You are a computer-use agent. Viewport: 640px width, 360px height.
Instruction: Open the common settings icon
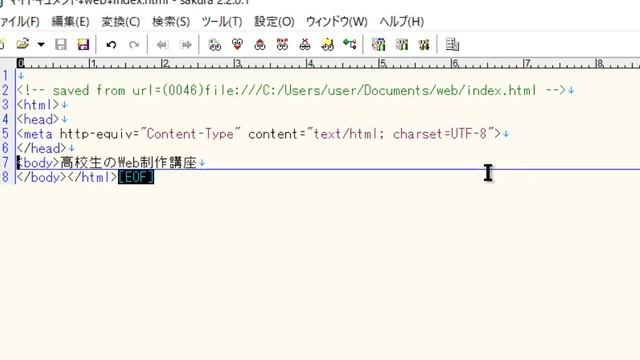(424, 44)
